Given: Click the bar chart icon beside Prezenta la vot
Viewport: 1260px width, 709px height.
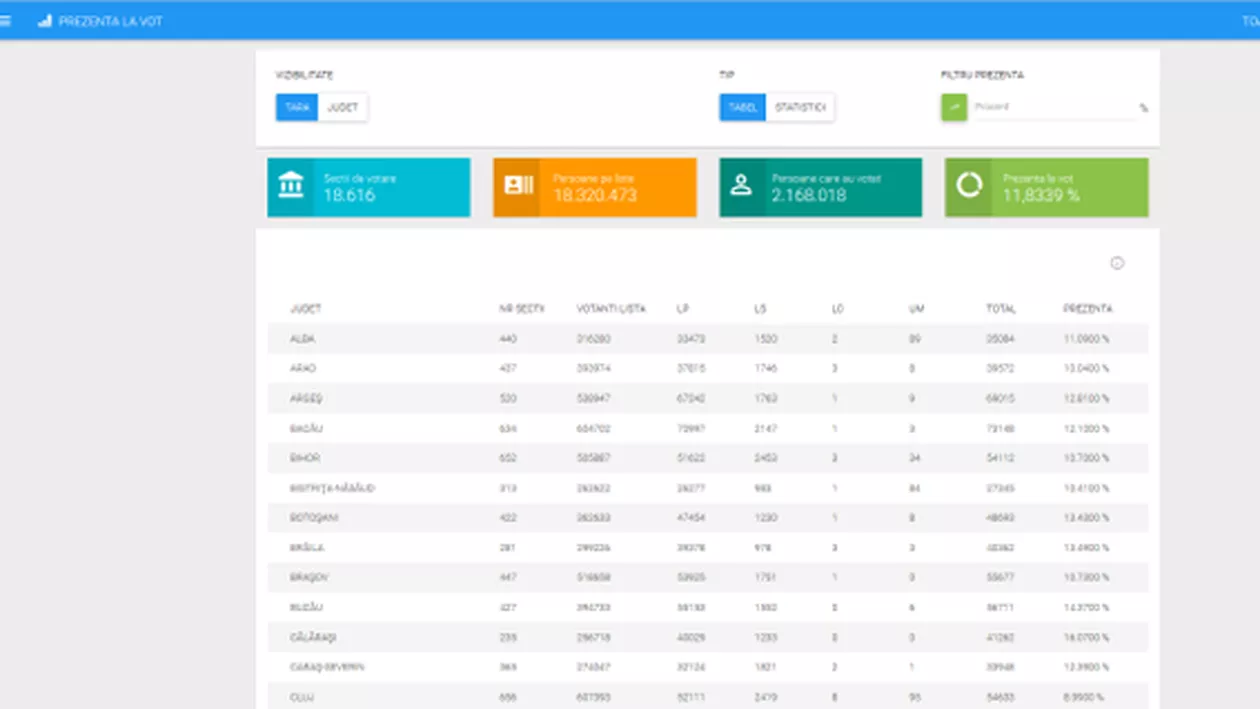Looking at the screenshot, I should [x=44, y=21].
